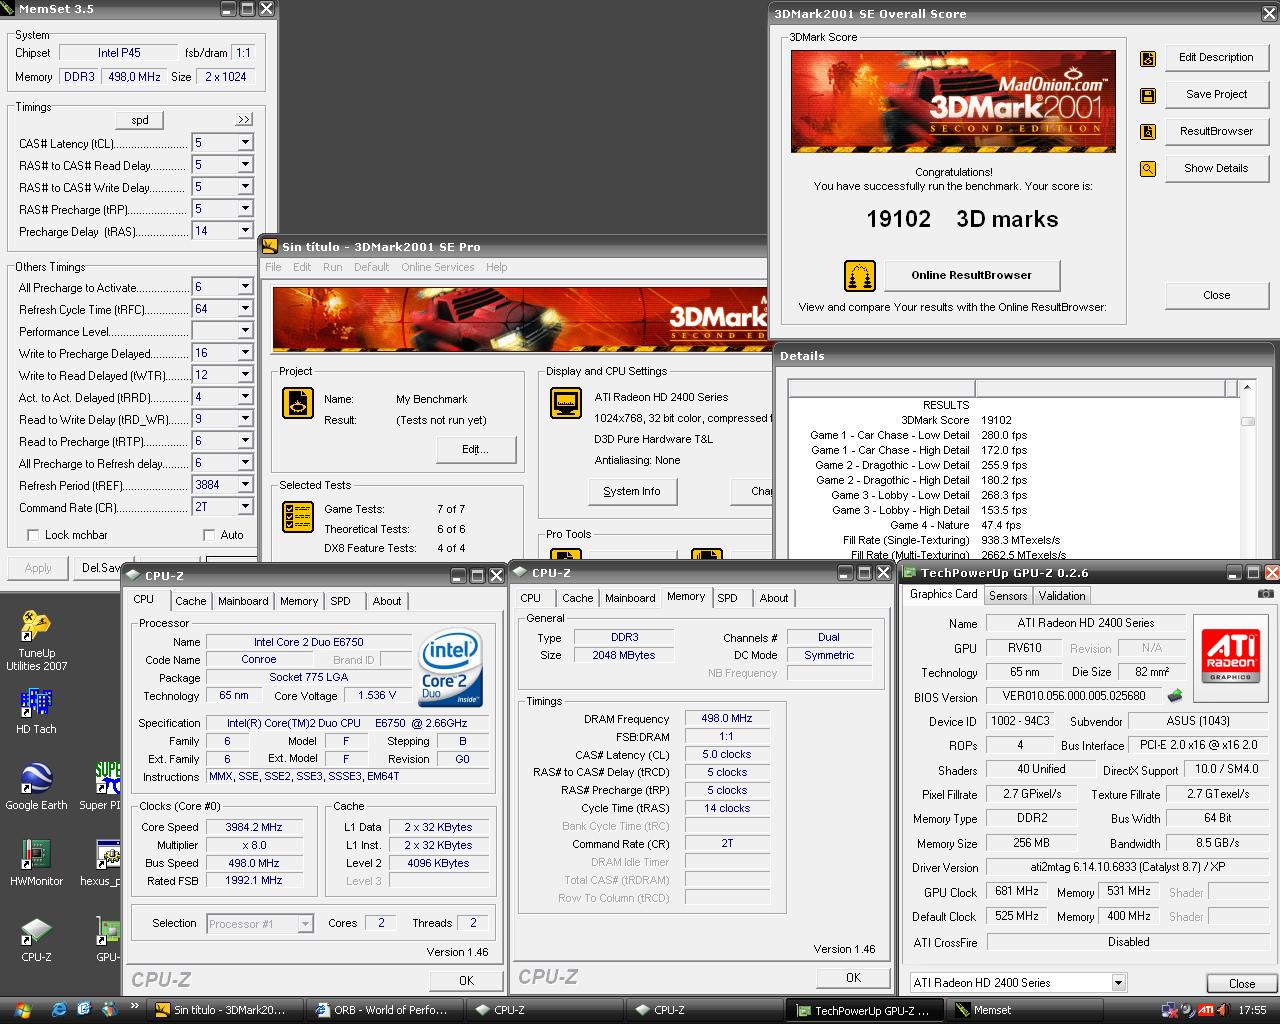Image resolution: width=1280 pixels, height=1024 pixels.
Task: Enable Lock mchbar checkbox in MemSet
Action: (33, 535)
